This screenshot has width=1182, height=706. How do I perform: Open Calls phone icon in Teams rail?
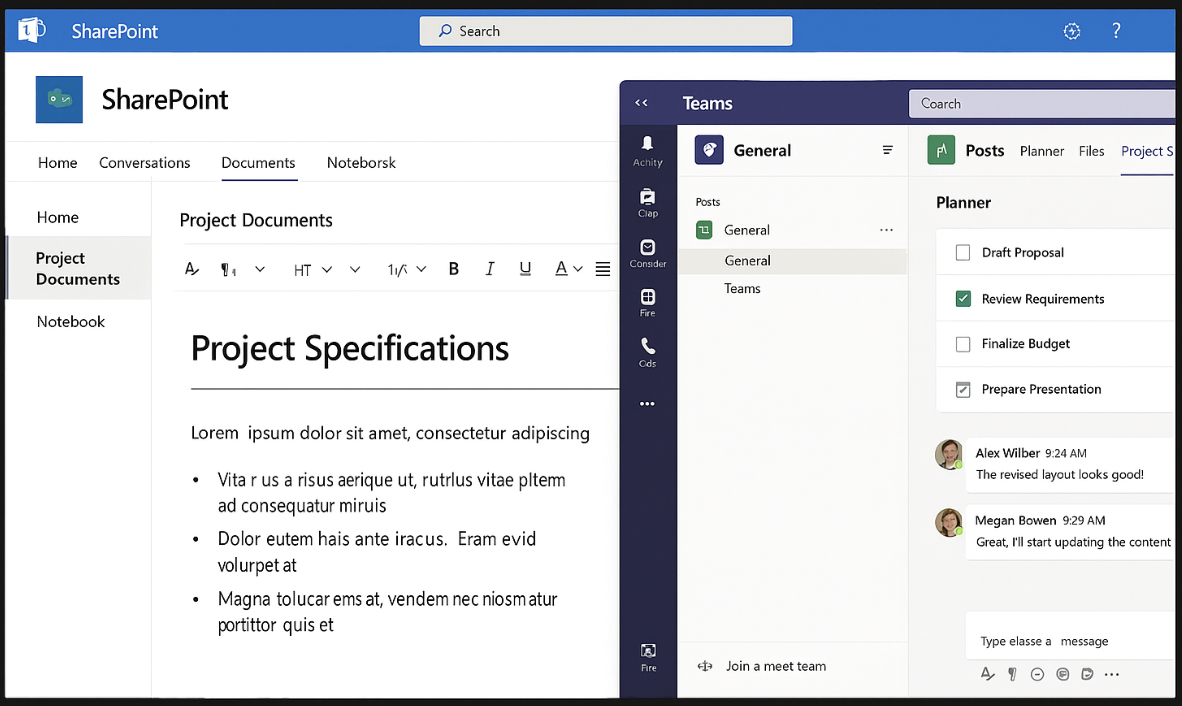[x=647, y=353]
